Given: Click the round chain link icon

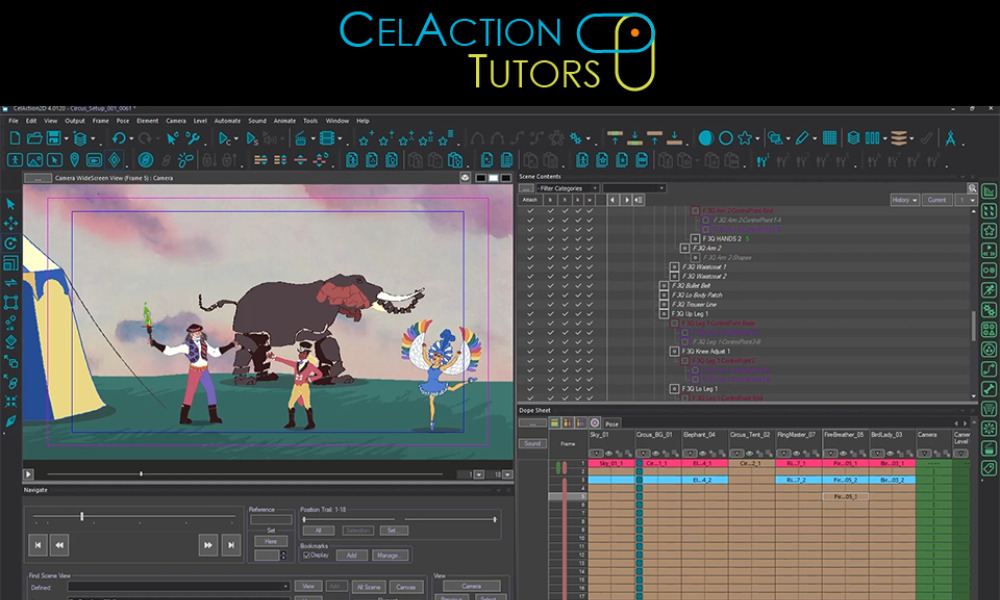Looking at the screenshot, I should (x=145, y=159).
